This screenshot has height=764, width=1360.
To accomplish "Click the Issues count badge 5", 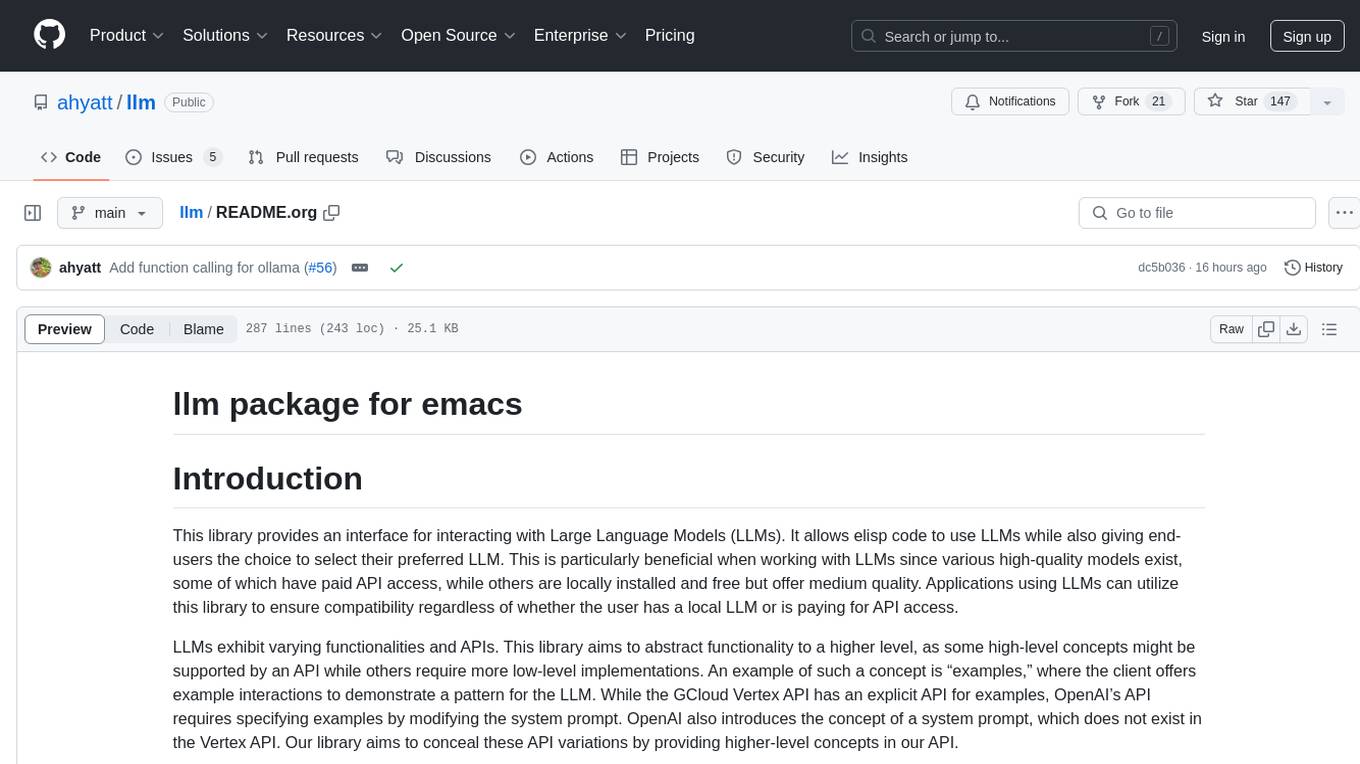I will click(212, 157).
